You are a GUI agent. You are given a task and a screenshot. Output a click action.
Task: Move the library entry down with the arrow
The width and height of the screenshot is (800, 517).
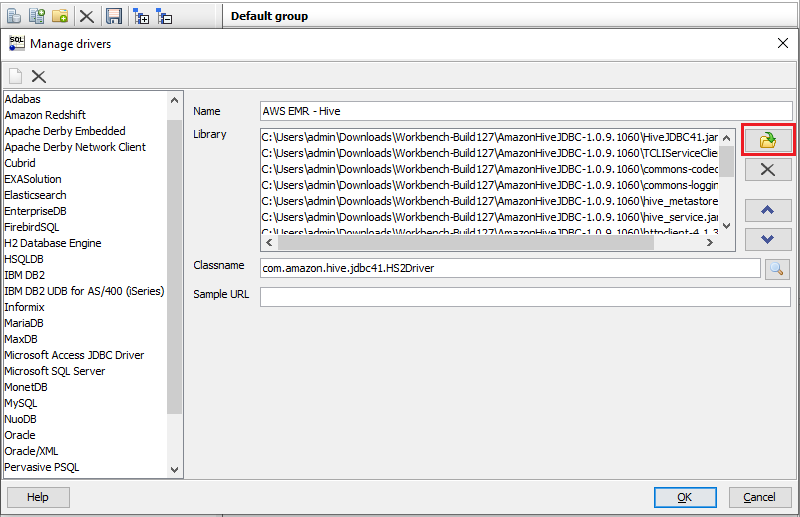coord(768,239)
